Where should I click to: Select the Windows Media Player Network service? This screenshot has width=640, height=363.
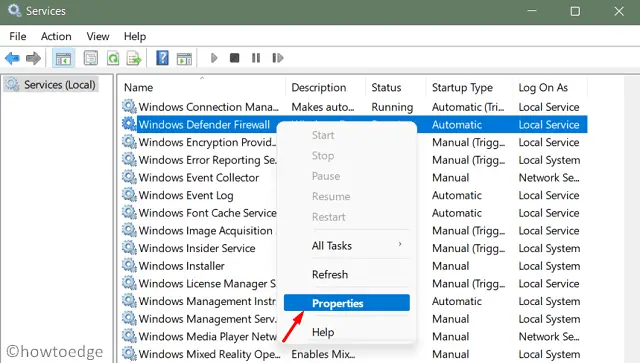point(207,336)
